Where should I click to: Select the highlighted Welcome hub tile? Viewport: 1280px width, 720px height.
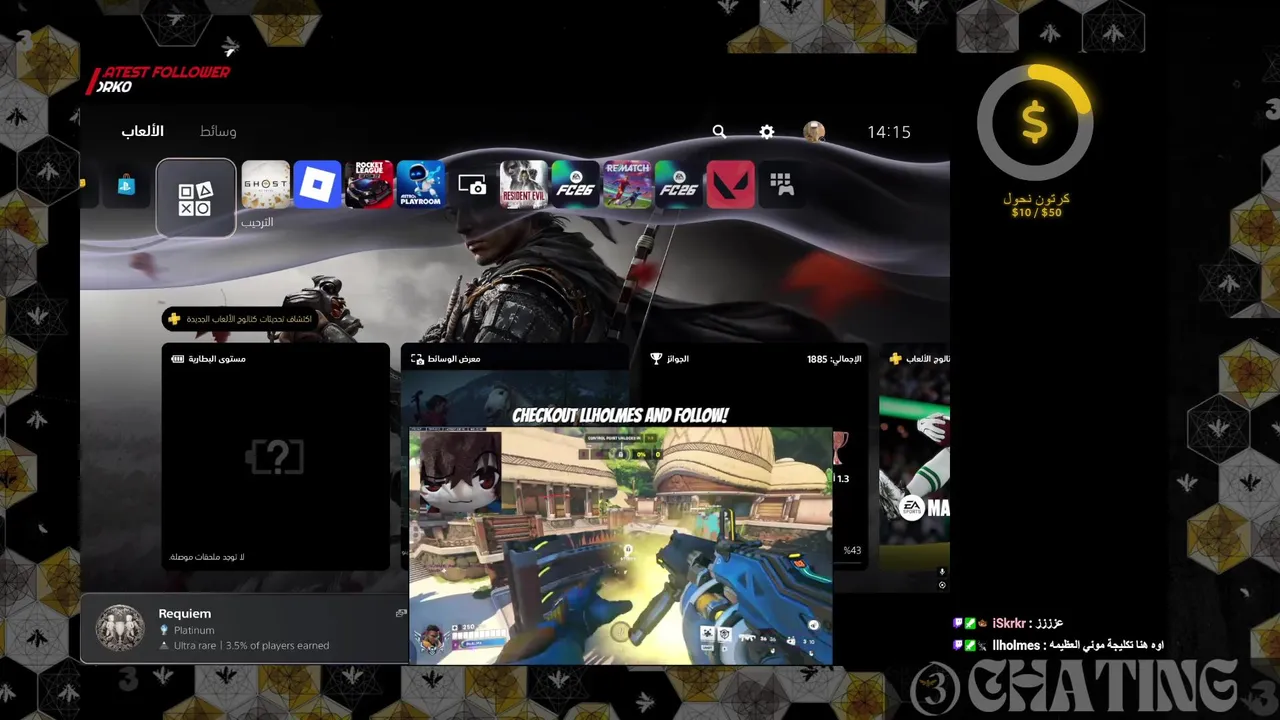click(x=196, y=198)
